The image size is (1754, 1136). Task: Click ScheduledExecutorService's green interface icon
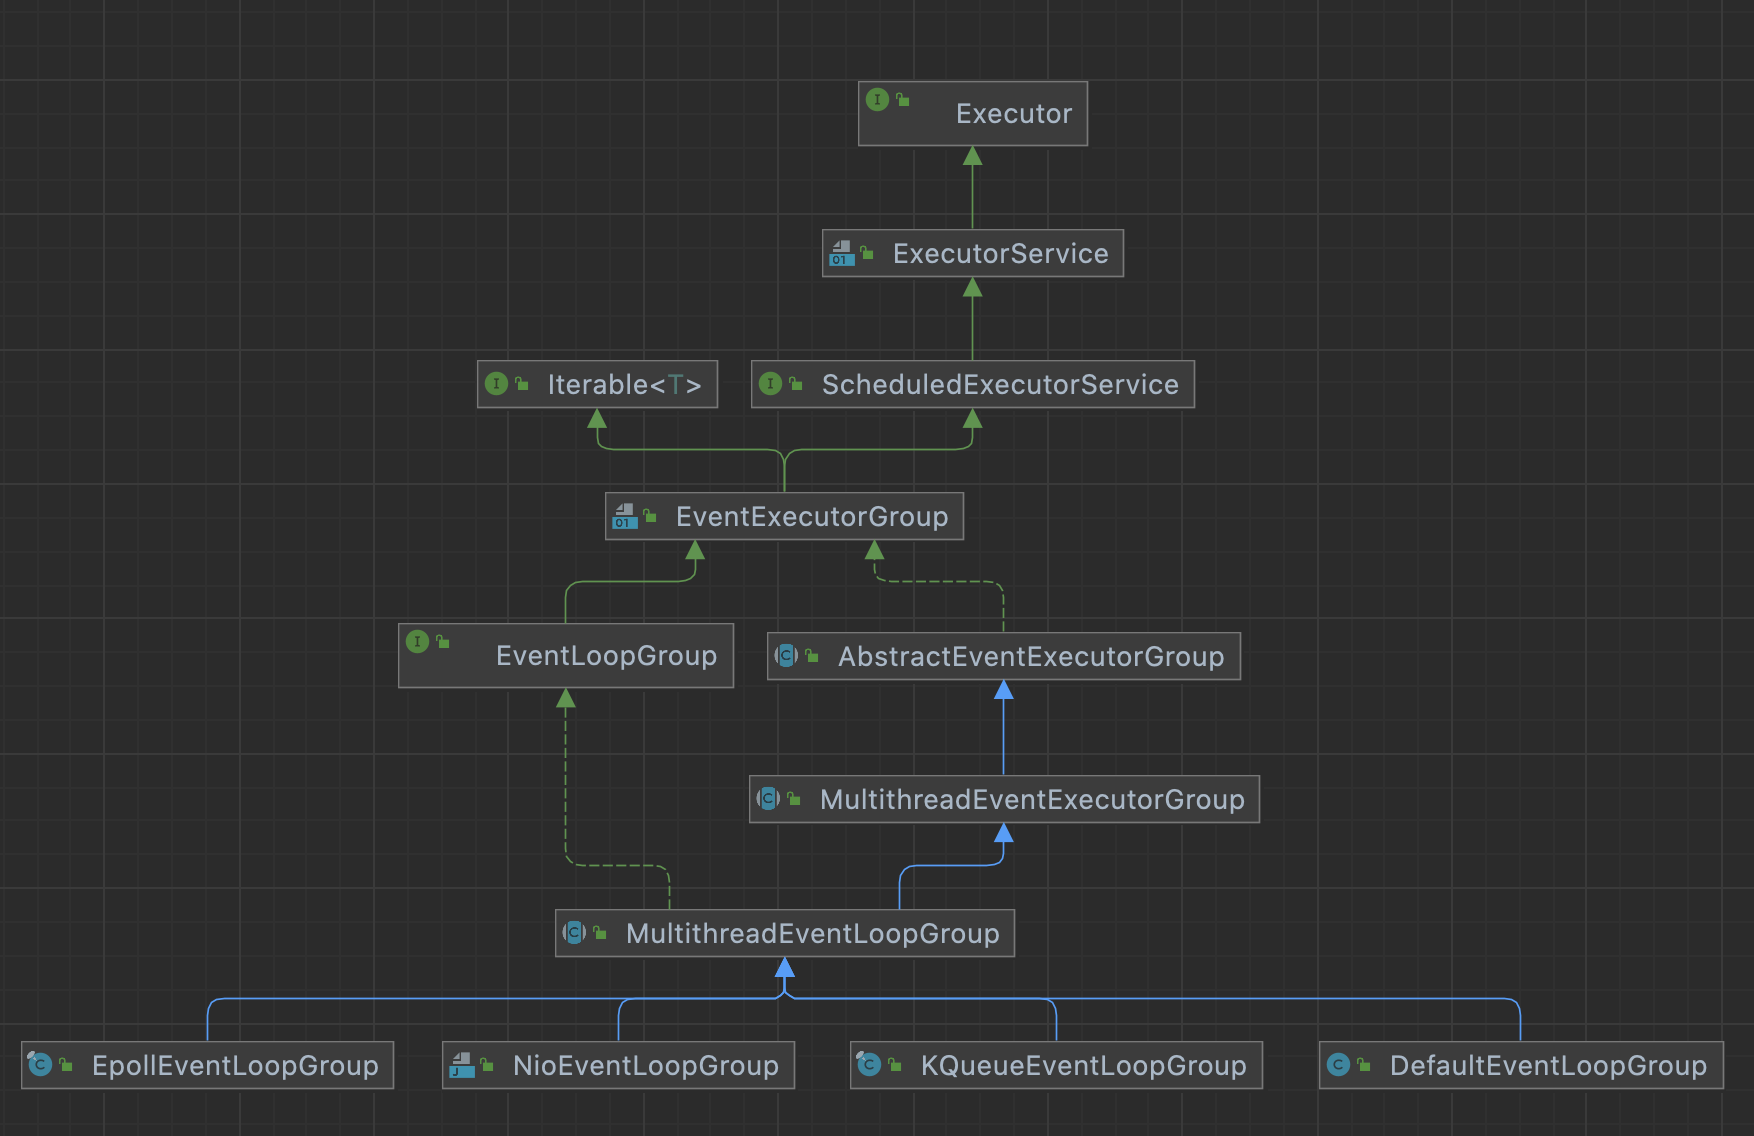[770, 384]
